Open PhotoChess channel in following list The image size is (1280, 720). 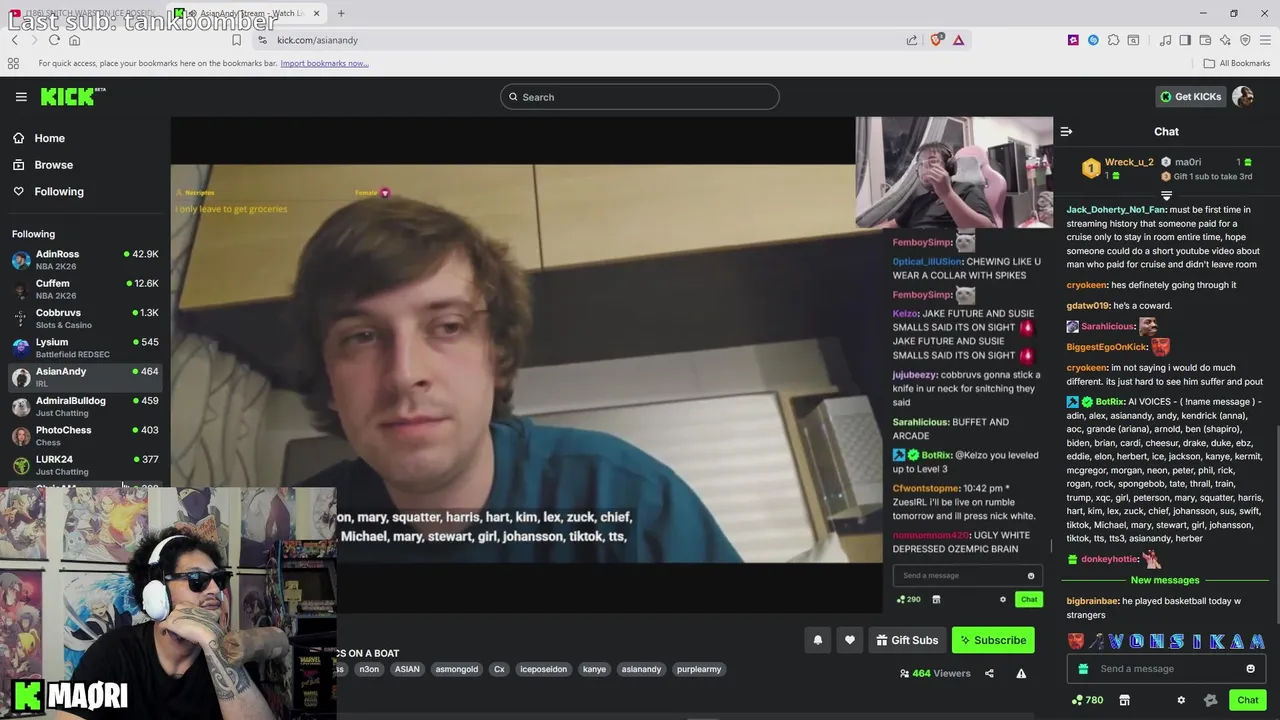(x=85, y=435)
